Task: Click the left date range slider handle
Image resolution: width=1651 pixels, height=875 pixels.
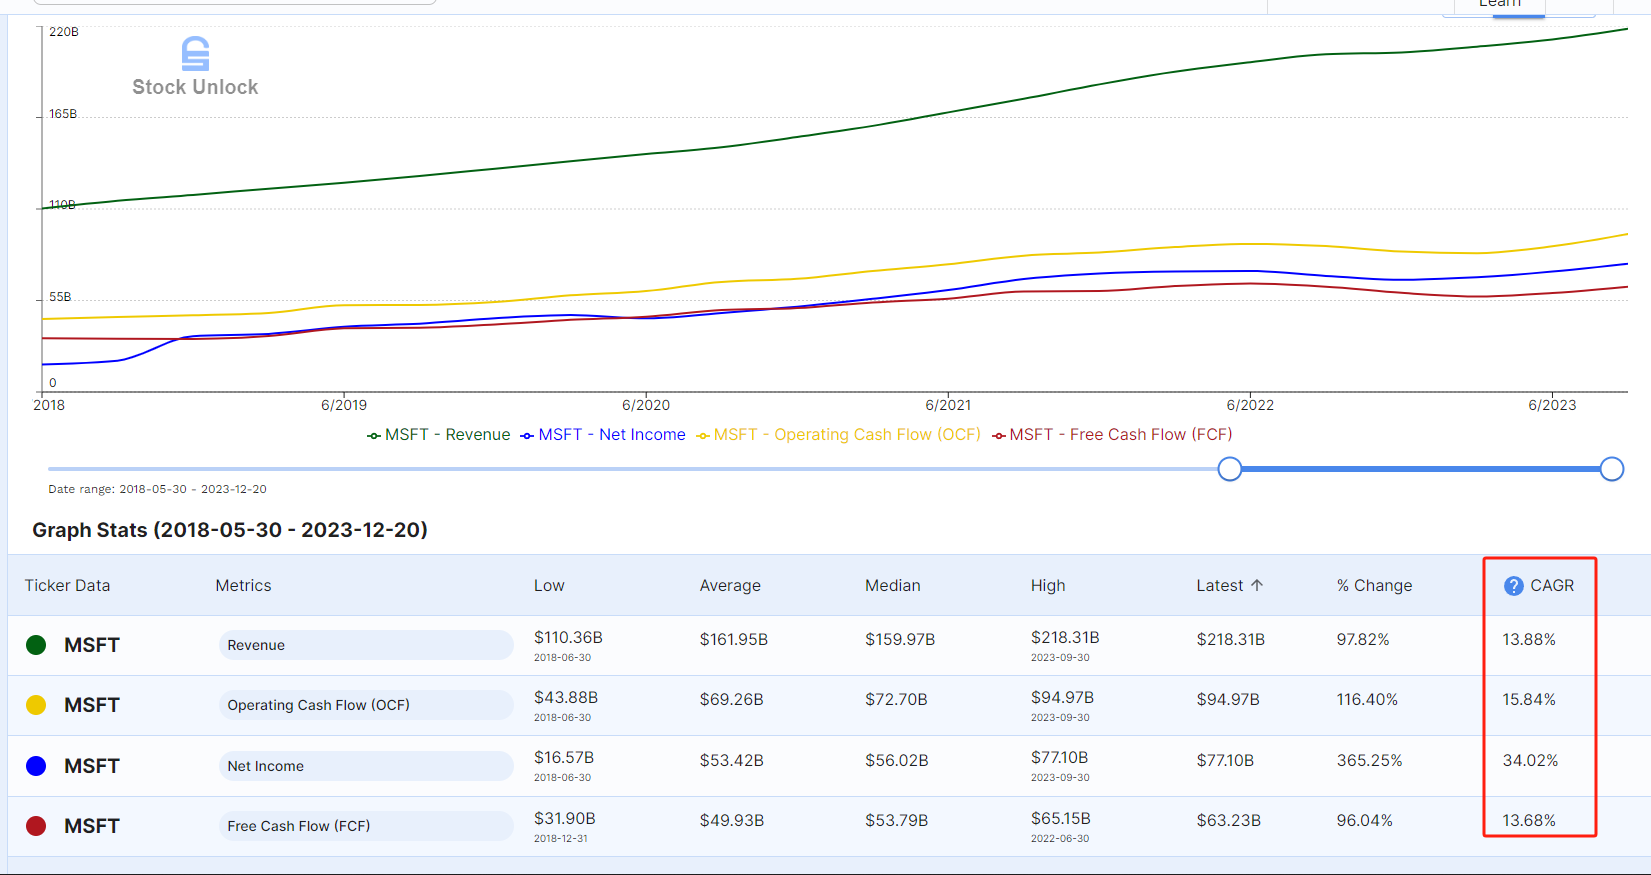Action: [1230, 469]
